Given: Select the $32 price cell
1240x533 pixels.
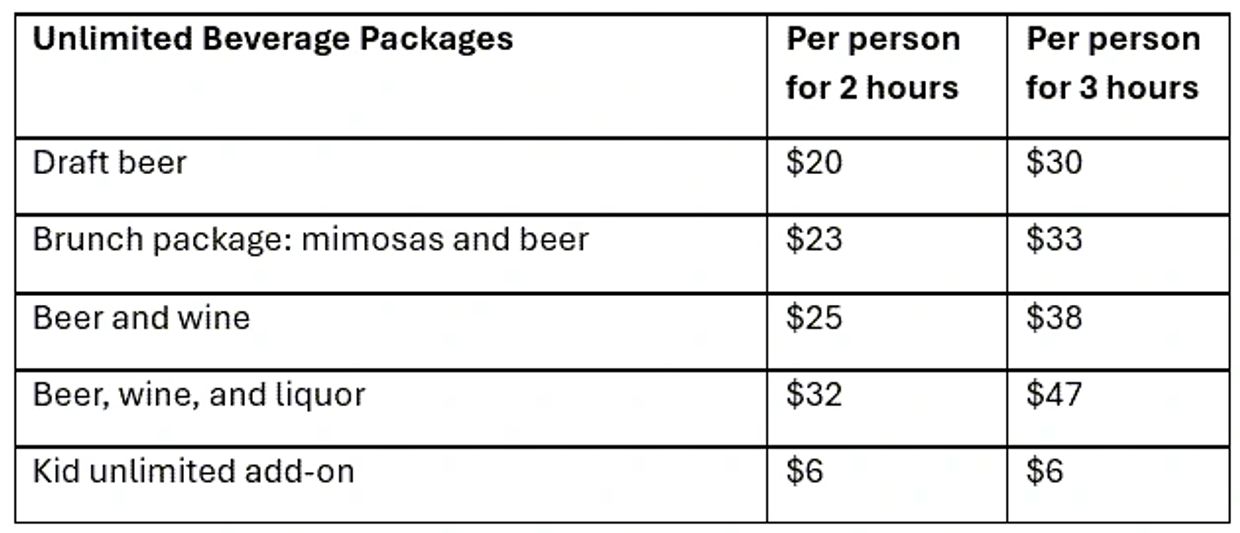Looking at the screenshot, I should coord(814,394).
